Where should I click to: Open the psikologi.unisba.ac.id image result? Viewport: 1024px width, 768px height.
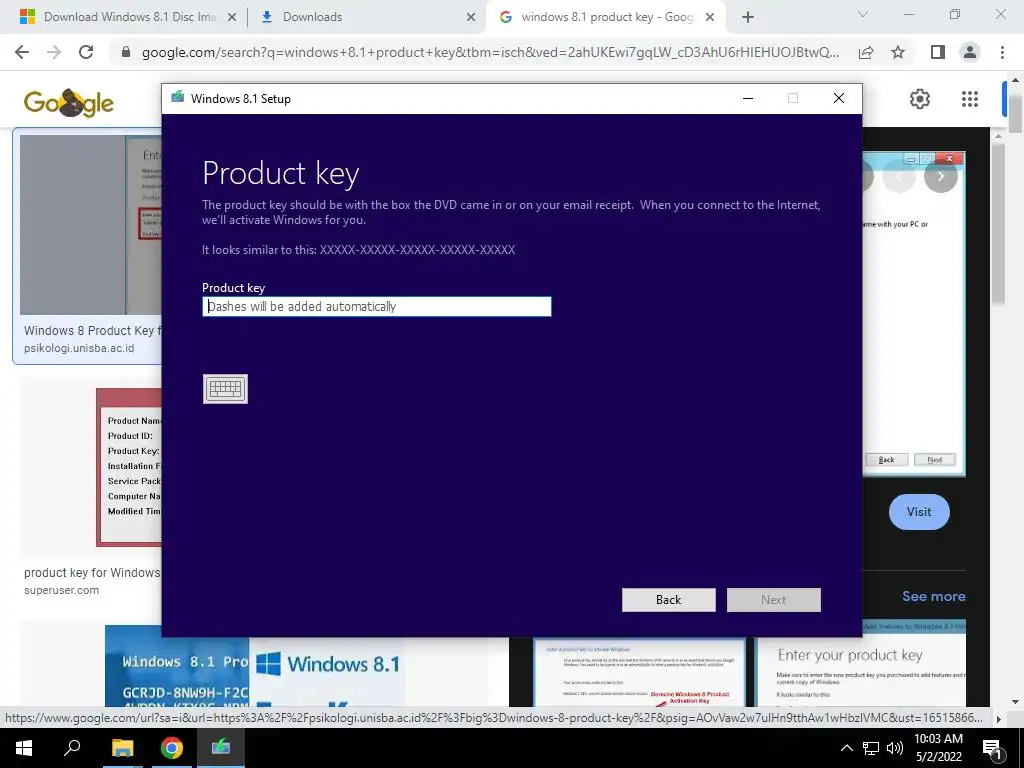(x=91, y=225)
